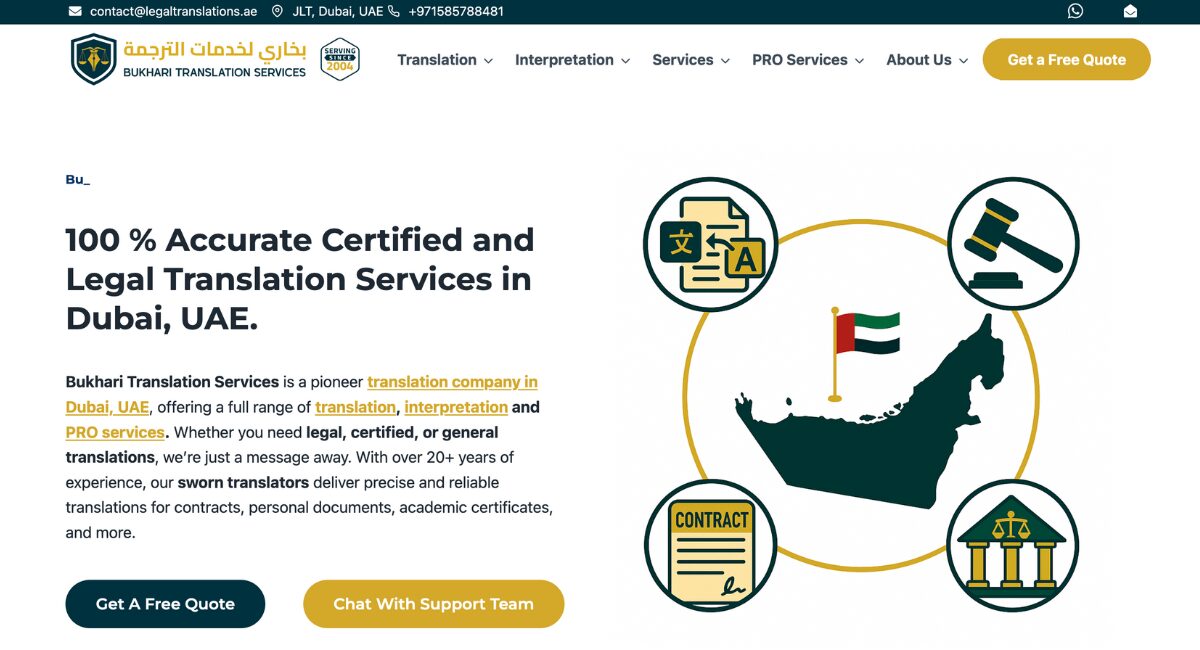1200x650 pixels.
Task: Click the small 'Bu_' typing text
Action: point(78,180)
